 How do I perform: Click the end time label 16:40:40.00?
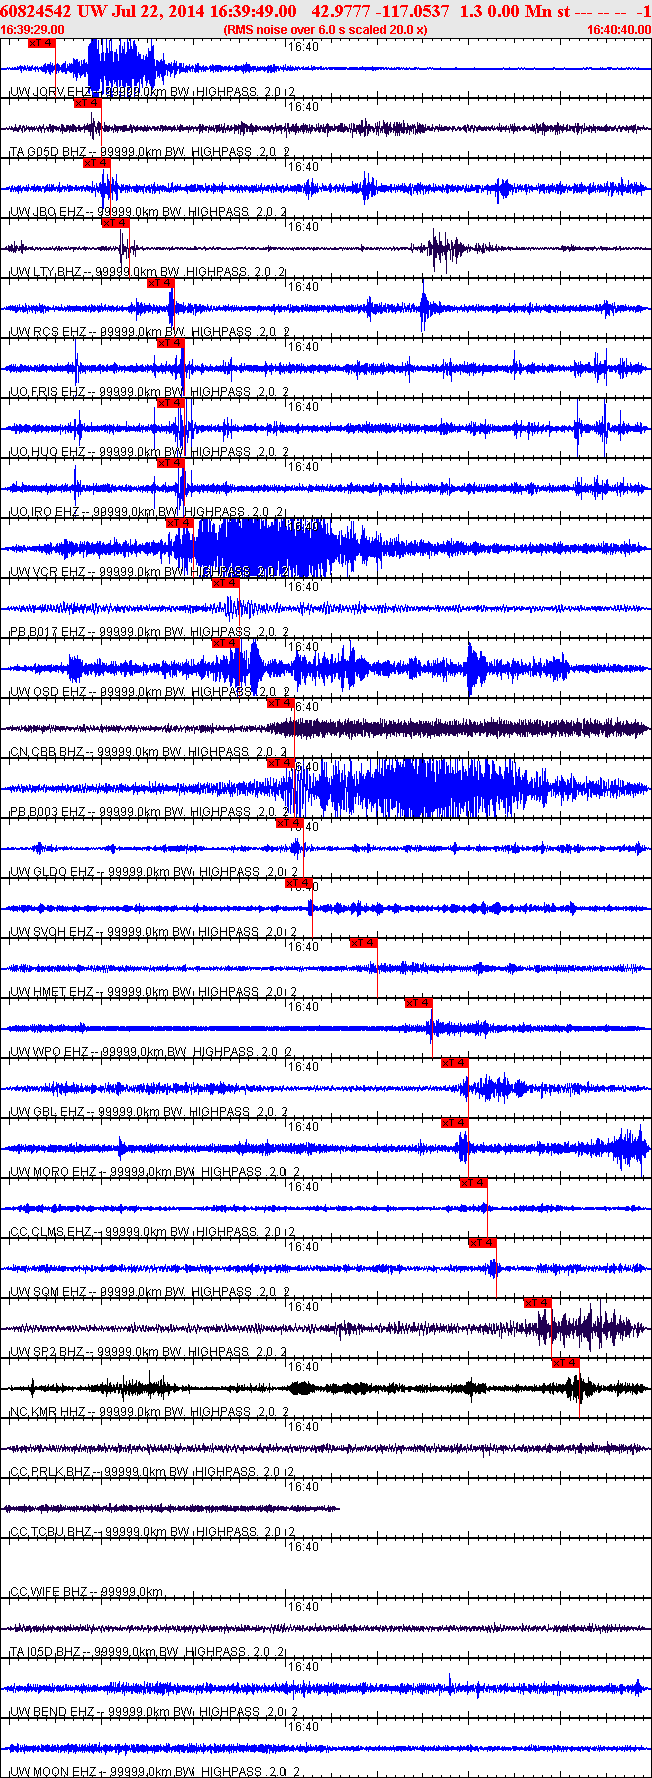[x=618, y=30]
